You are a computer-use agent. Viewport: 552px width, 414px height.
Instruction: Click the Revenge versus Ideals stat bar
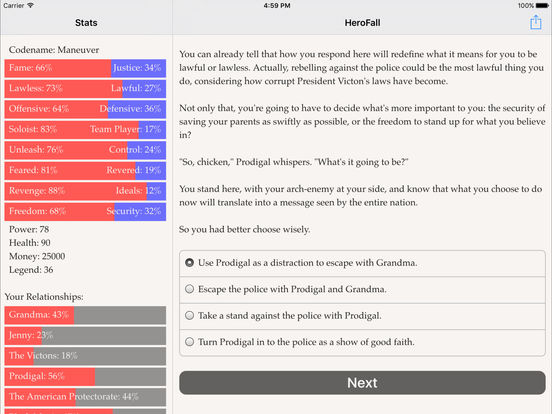(85, 191)
